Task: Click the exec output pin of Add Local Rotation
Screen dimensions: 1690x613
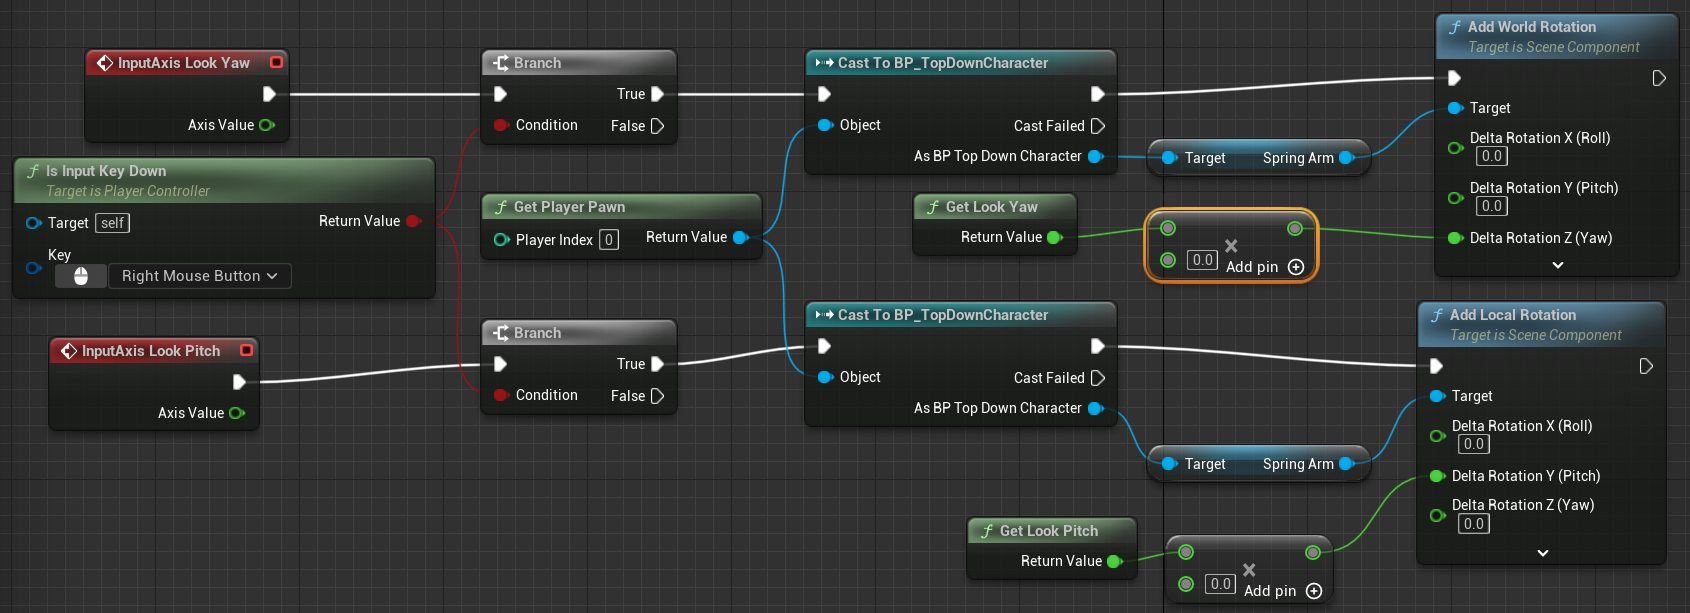Action: coord(1646,366)
